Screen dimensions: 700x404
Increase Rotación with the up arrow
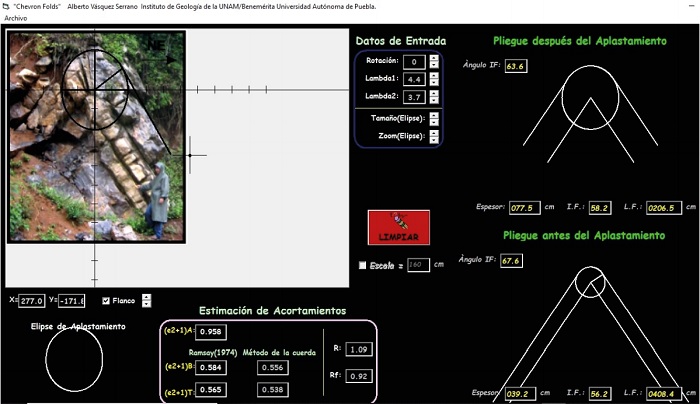click(434, 58)
